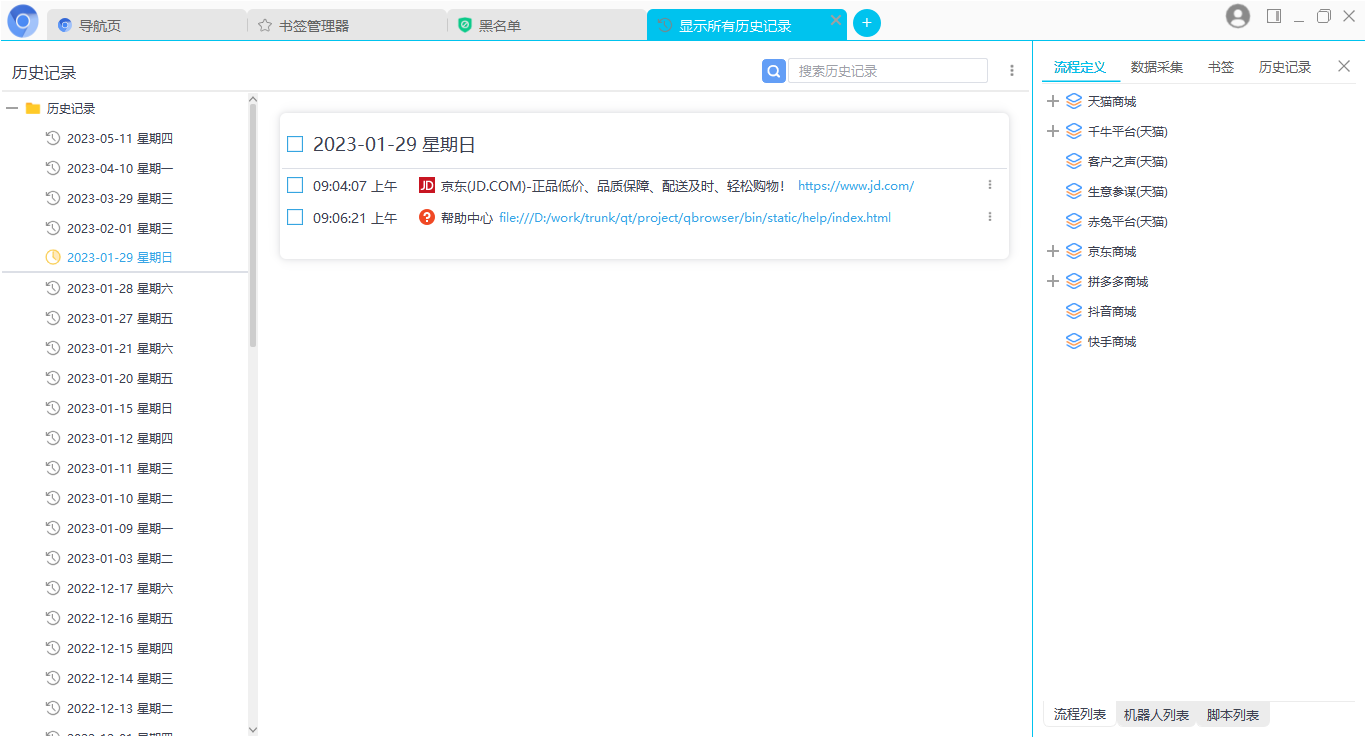Switch to the 书签管理器 tab
The image size is (1366, 738).
pos(347,25)
